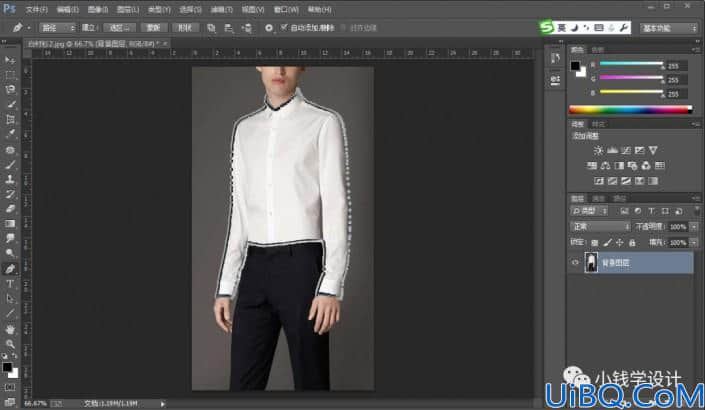Select the Blur tool

point(10,238)
